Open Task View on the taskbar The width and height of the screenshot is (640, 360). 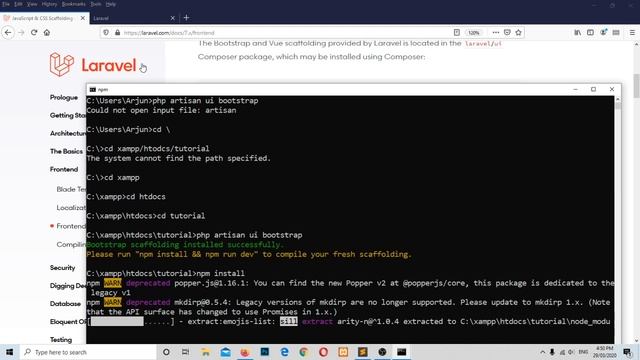coord(185,352)
